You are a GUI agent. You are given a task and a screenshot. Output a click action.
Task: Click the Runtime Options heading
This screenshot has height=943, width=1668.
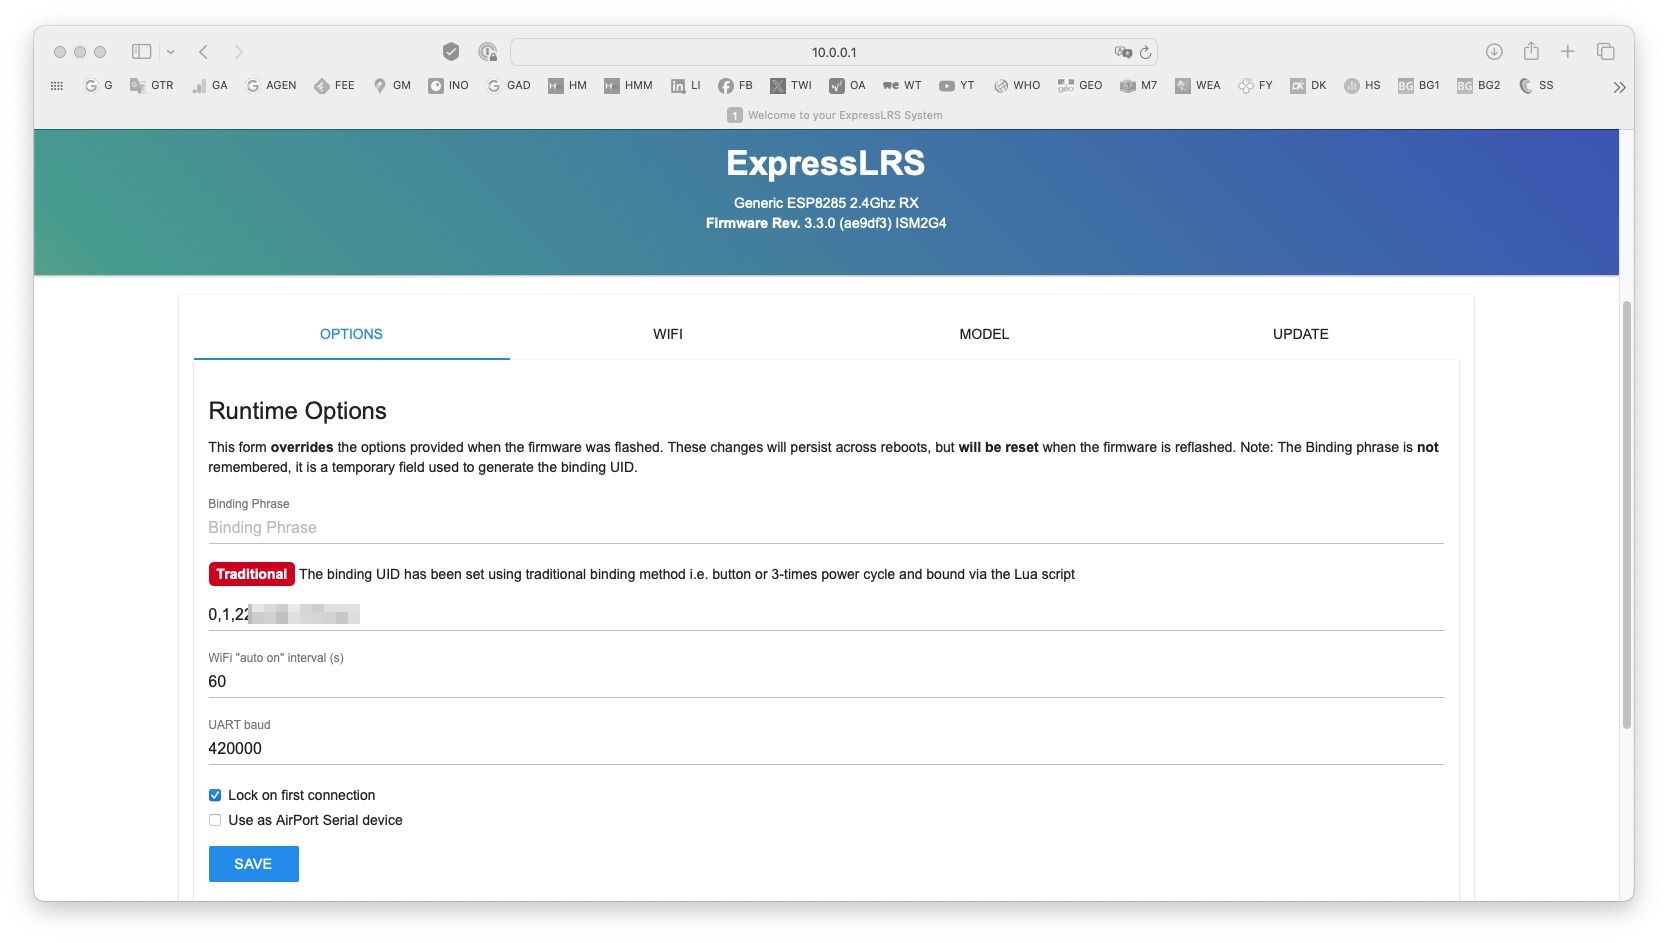click(x=297, y=411)
